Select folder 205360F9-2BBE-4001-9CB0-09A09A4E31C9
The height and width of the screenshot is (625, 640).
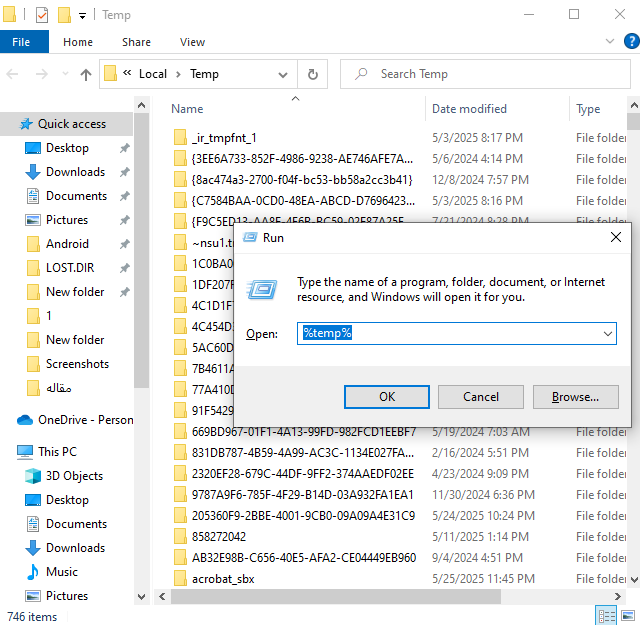coord(303,516)
